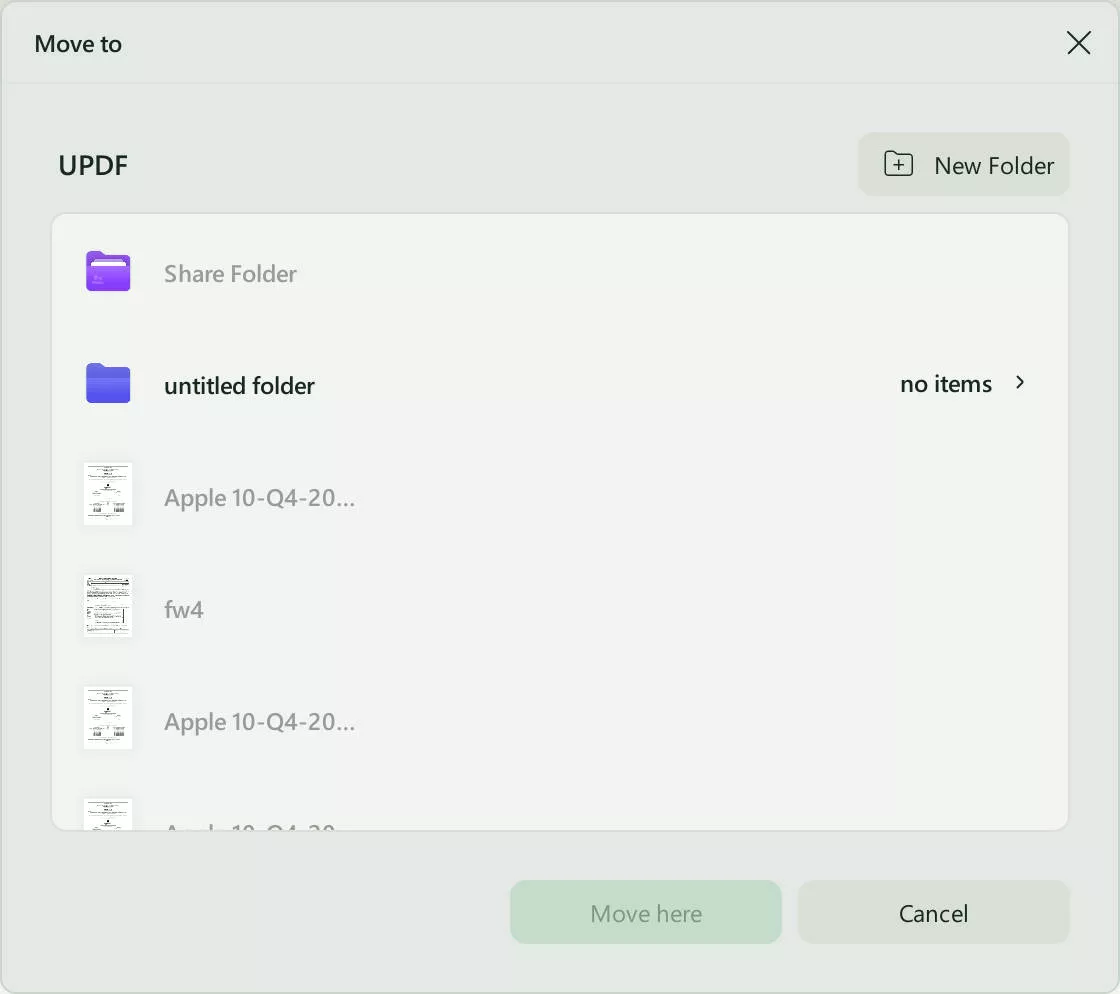Image resolution: width=1120 pixels, height=994 pixels.
Task: Click the New Folder button
Action: (963, 164)
